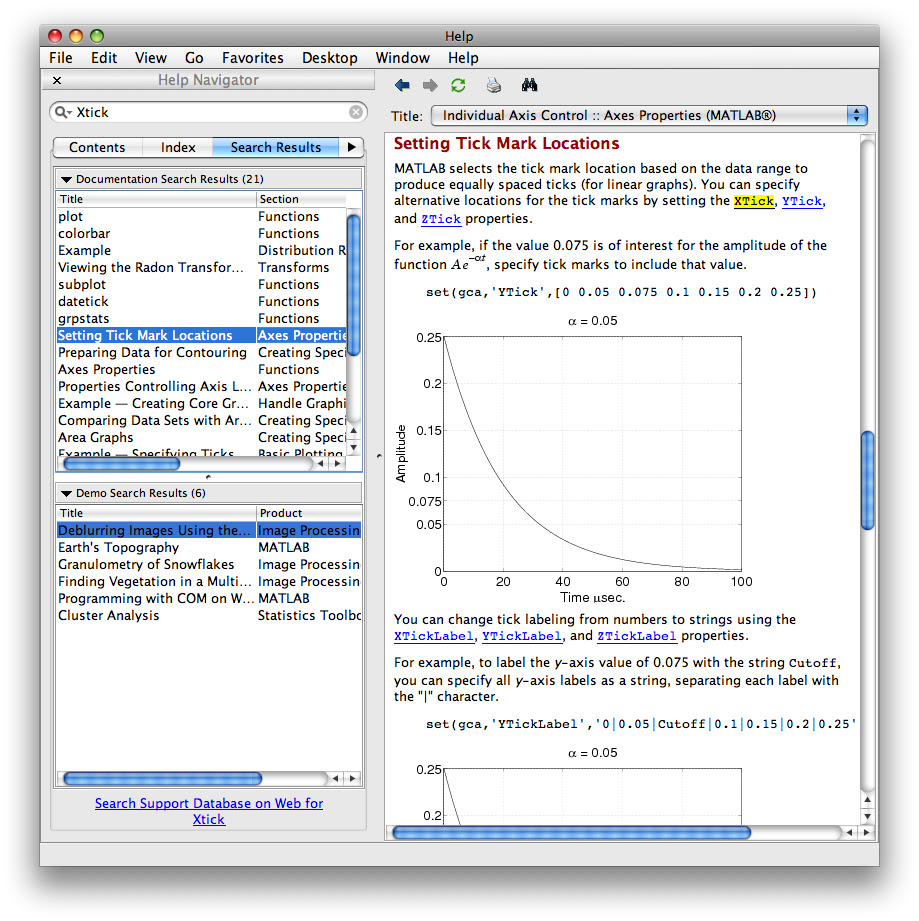Open search options magnifier dropdown
The width and height of the screenshot is (919, 921).
click(63, 112)
